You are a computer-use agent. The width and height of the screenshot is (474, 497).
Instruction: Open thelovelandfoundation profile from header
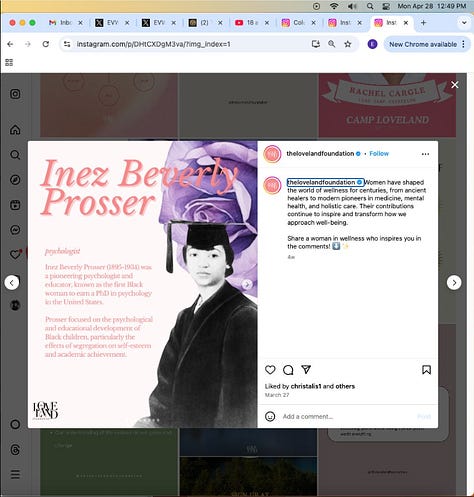320,154
